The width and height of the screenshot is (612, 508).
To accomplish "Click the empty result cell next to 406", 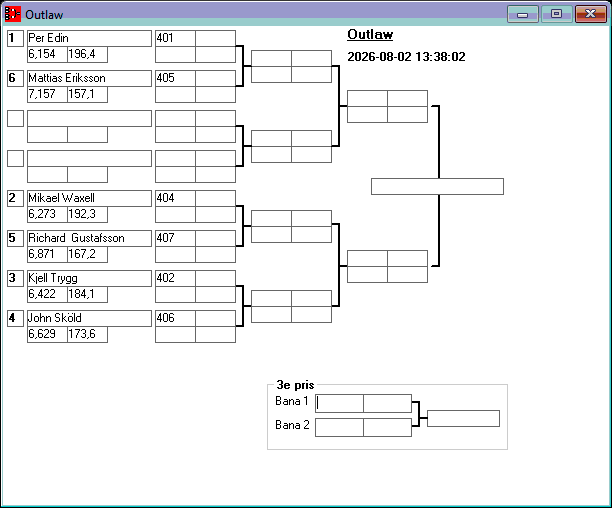I will 215,318.
